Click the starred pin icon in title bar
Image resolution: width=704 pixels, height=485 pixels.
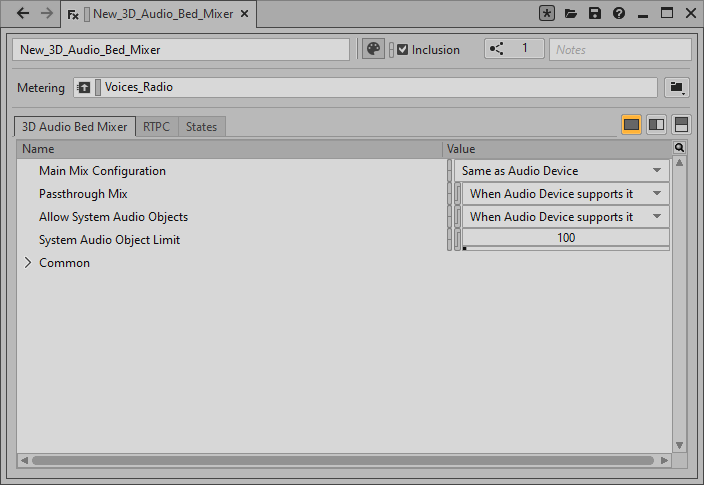point(547,14)
